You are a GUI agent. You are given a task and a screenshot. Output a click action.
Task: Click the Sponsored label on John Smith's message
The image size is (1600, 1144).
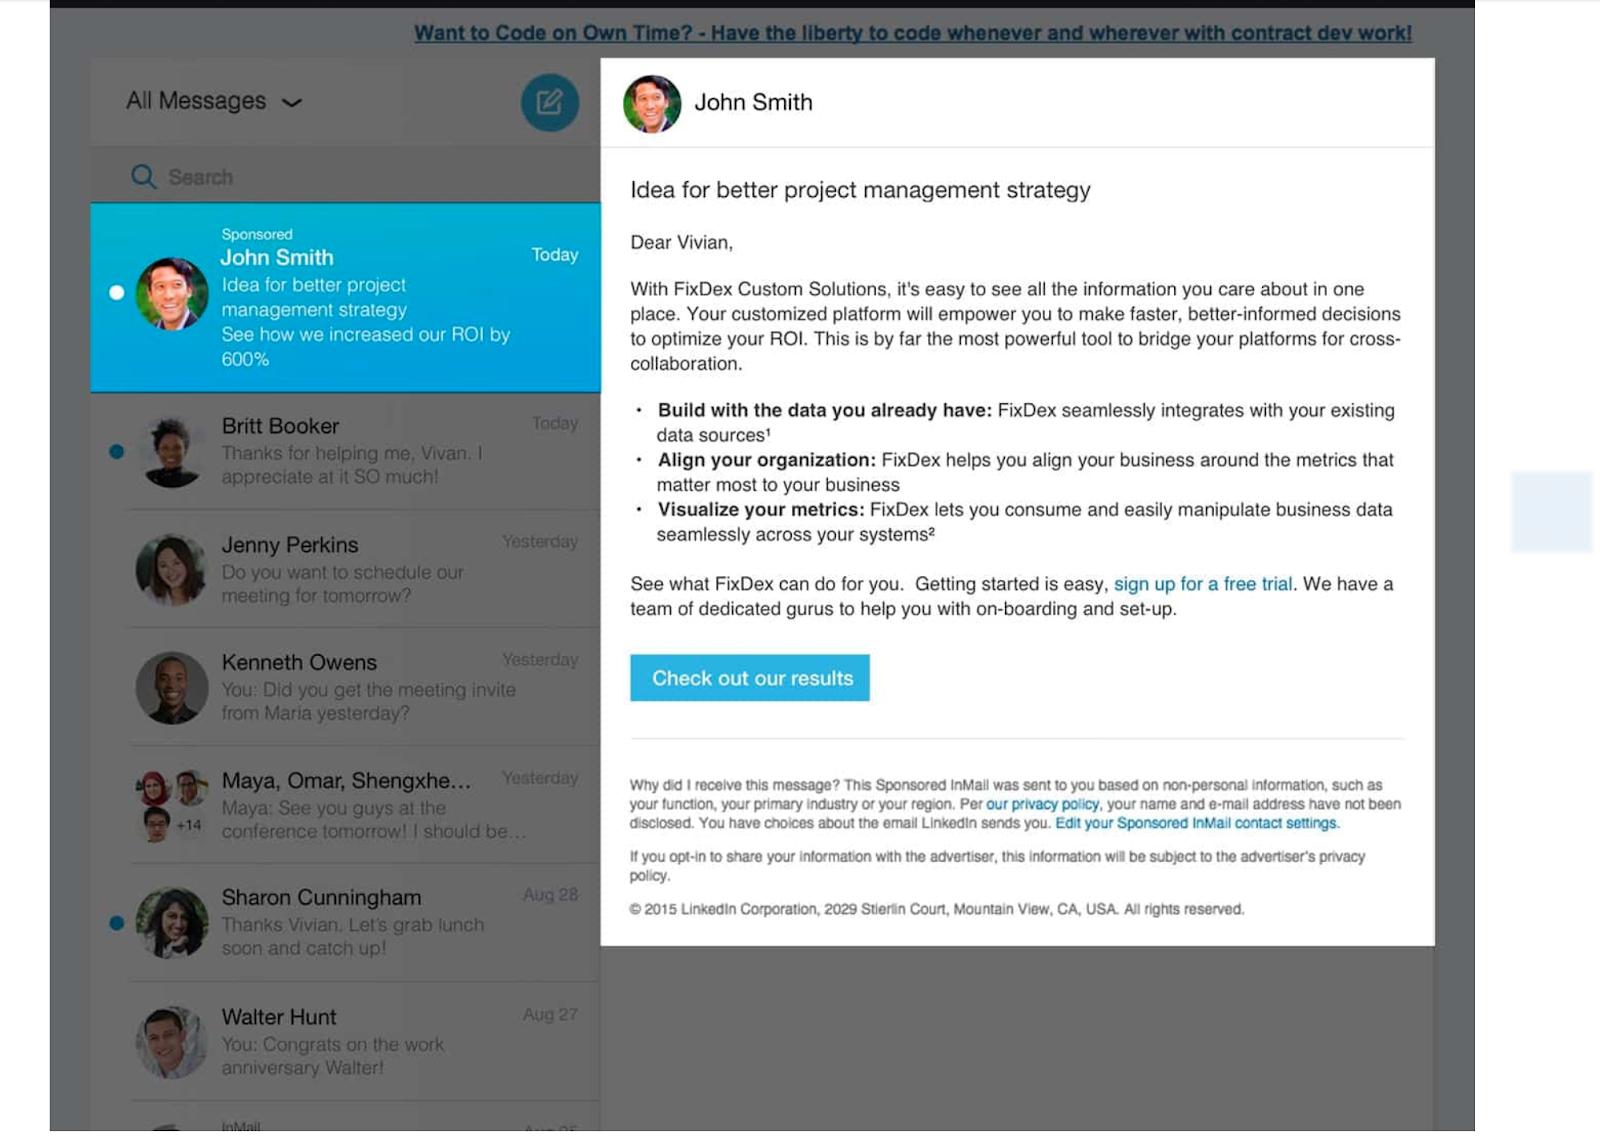(257, 234)
